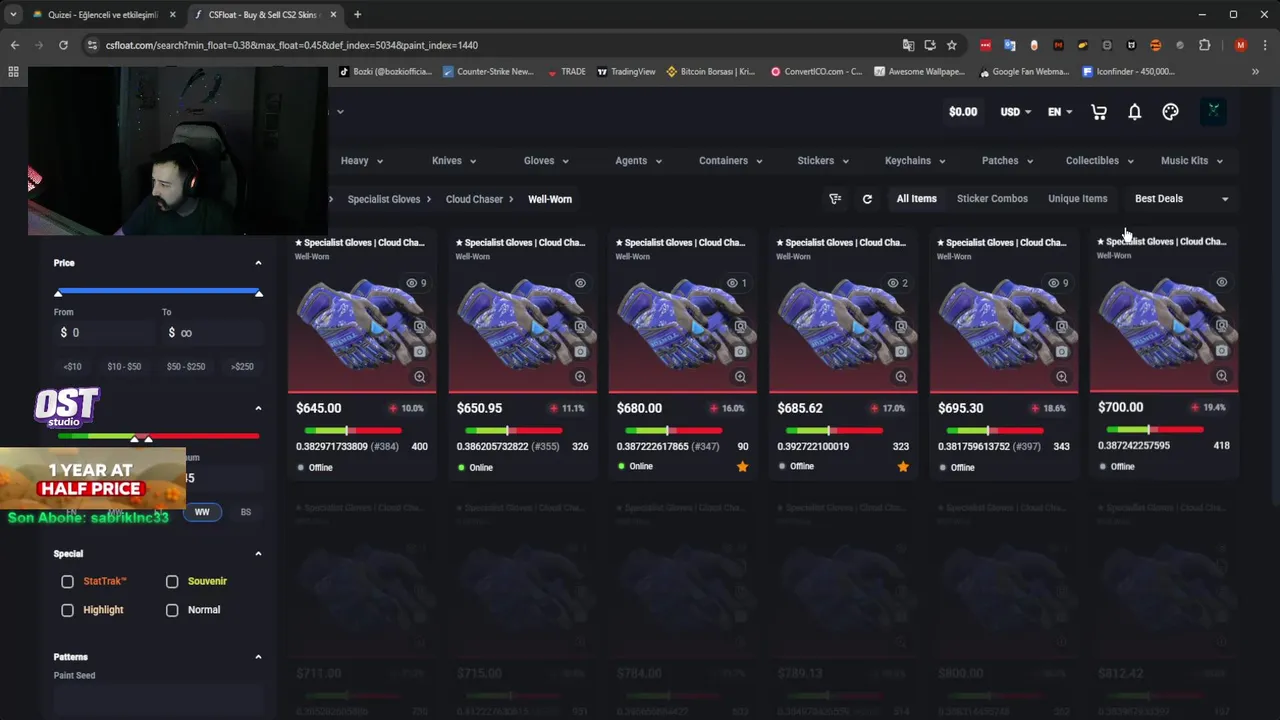
Task: Toggle the StatTrak checkbox
Action: point(67,581)
